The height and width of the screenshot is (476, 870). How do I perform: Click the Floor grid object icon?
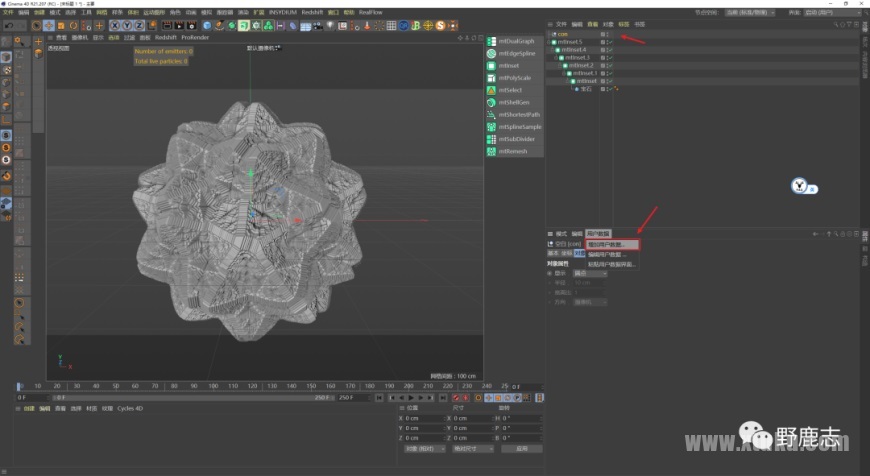(306, 26)
